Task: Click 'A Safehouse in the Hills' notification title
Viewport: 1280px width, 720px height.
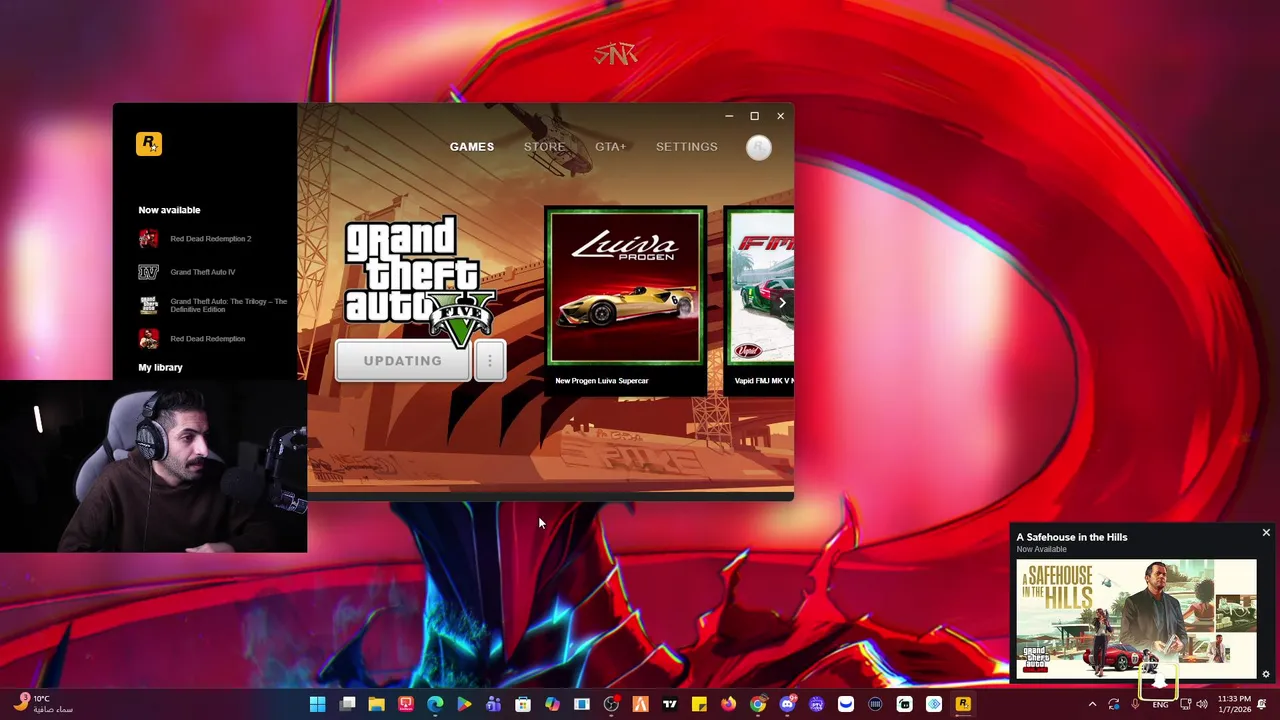Action: pyautogui.click(x=1072, y=537)
